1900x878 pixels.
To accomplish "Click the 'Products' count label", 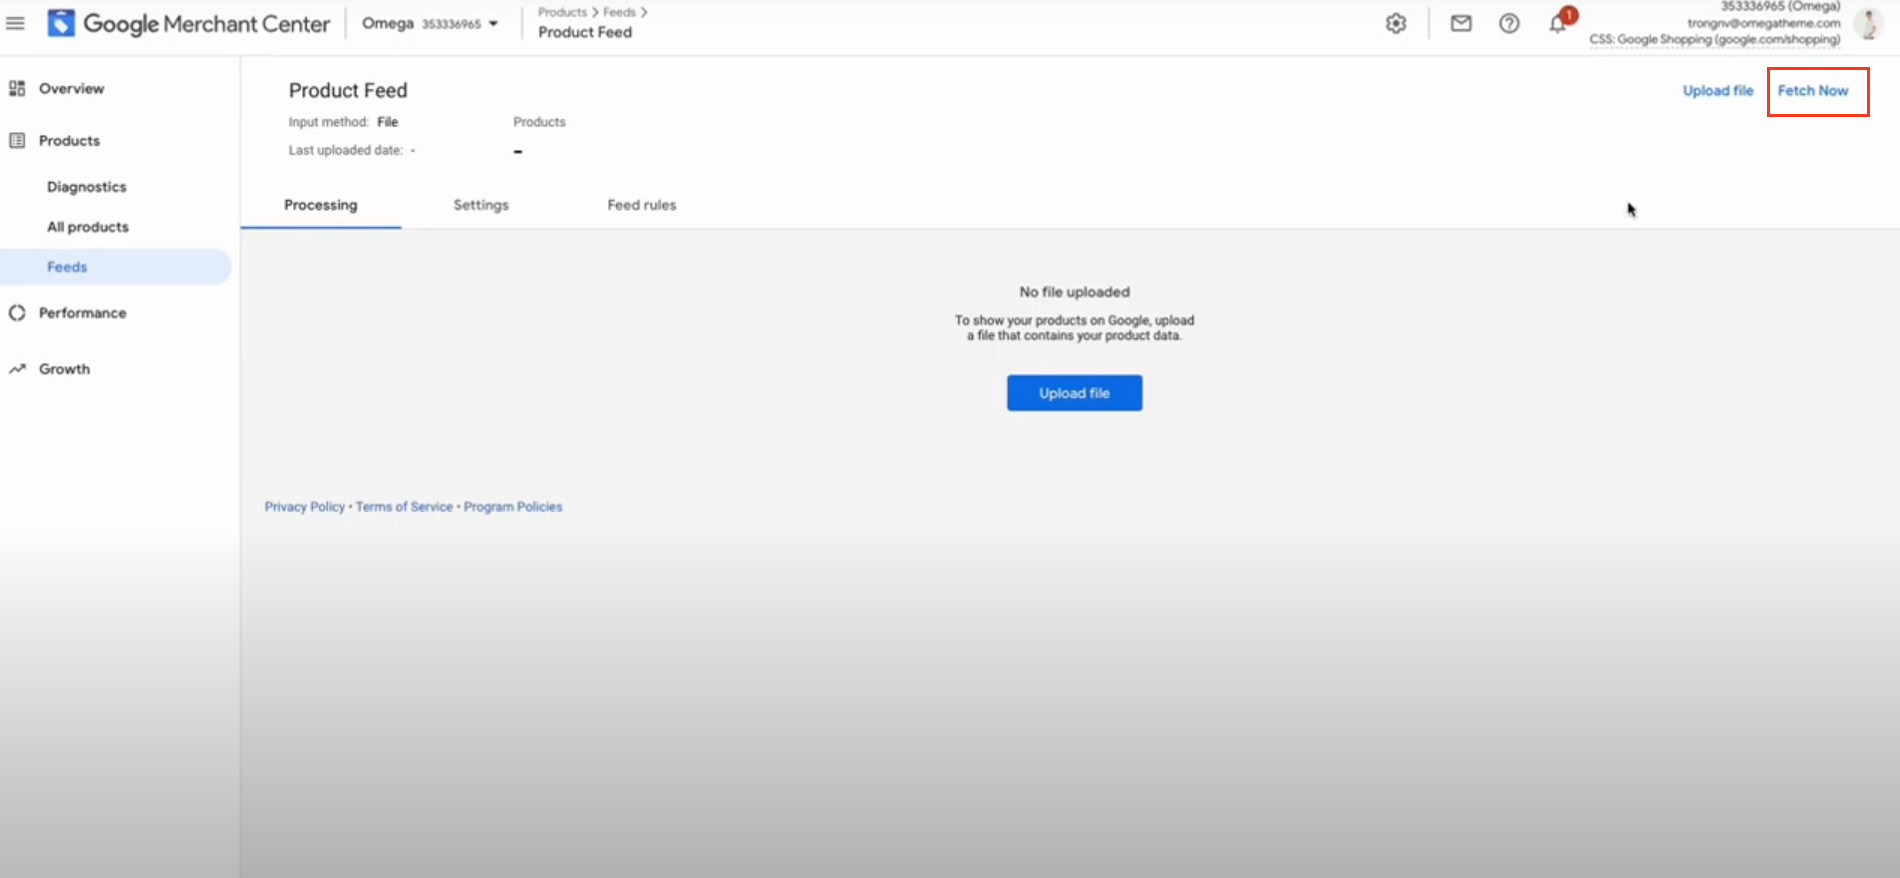I will [539, 122].
